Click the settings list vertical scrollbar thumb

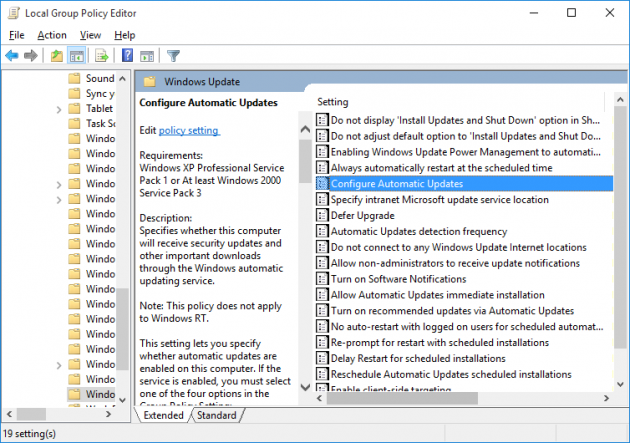click(x=620, y=227)
